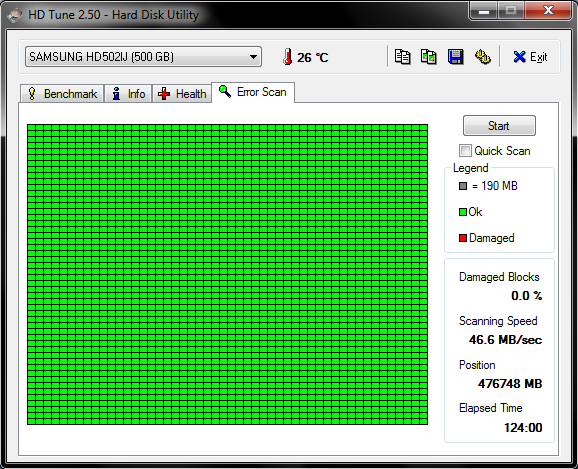Click the copy screenshot to clipboard icon
The height and width of the screenshot is (469, 578).
[429, 57]
